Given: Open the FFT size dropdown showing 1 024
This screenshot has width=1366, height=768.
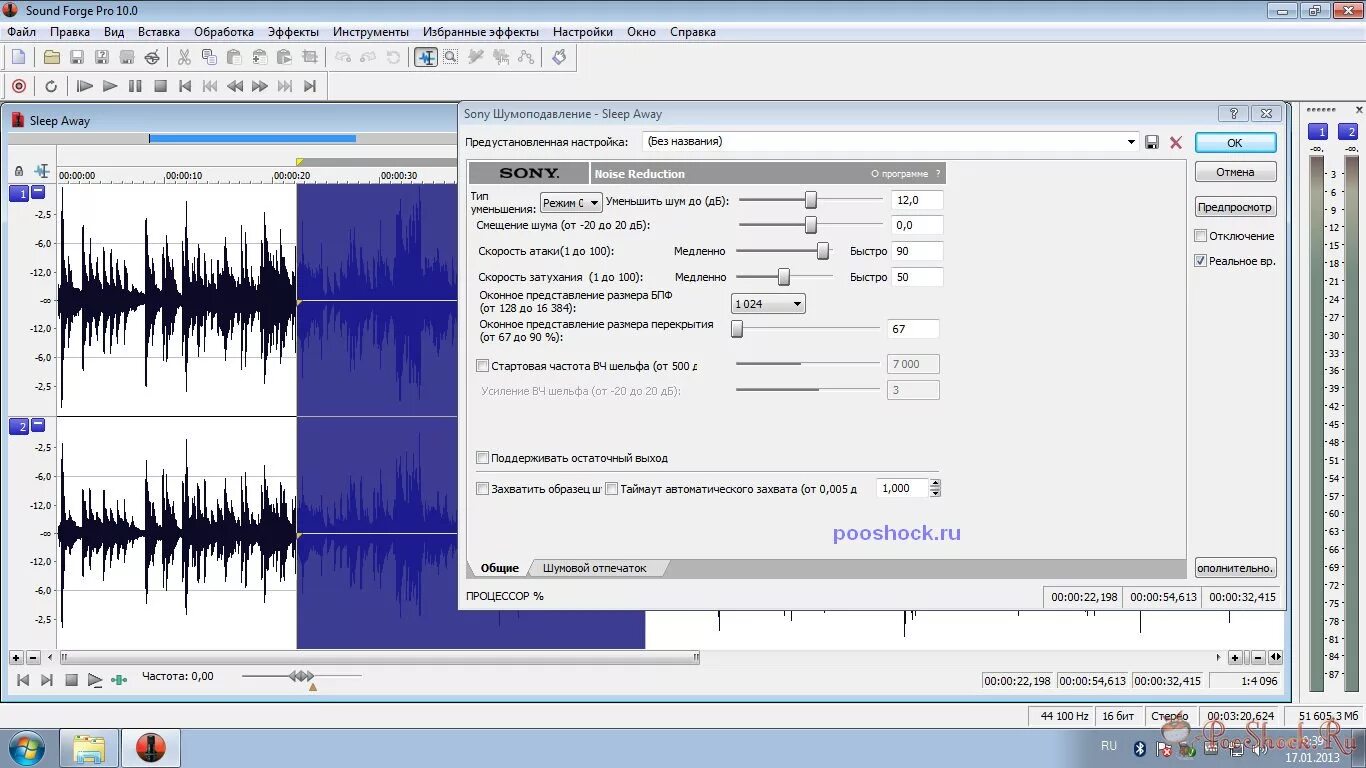Looking at the screenshot, I should (x=797, y=303).
